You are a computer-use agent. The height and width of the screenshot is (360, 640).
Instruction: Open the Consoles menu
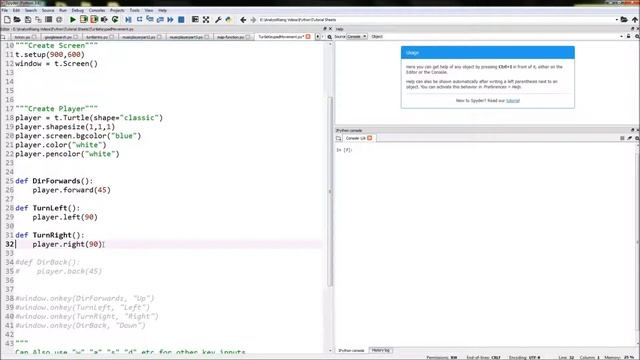point(97,10)
